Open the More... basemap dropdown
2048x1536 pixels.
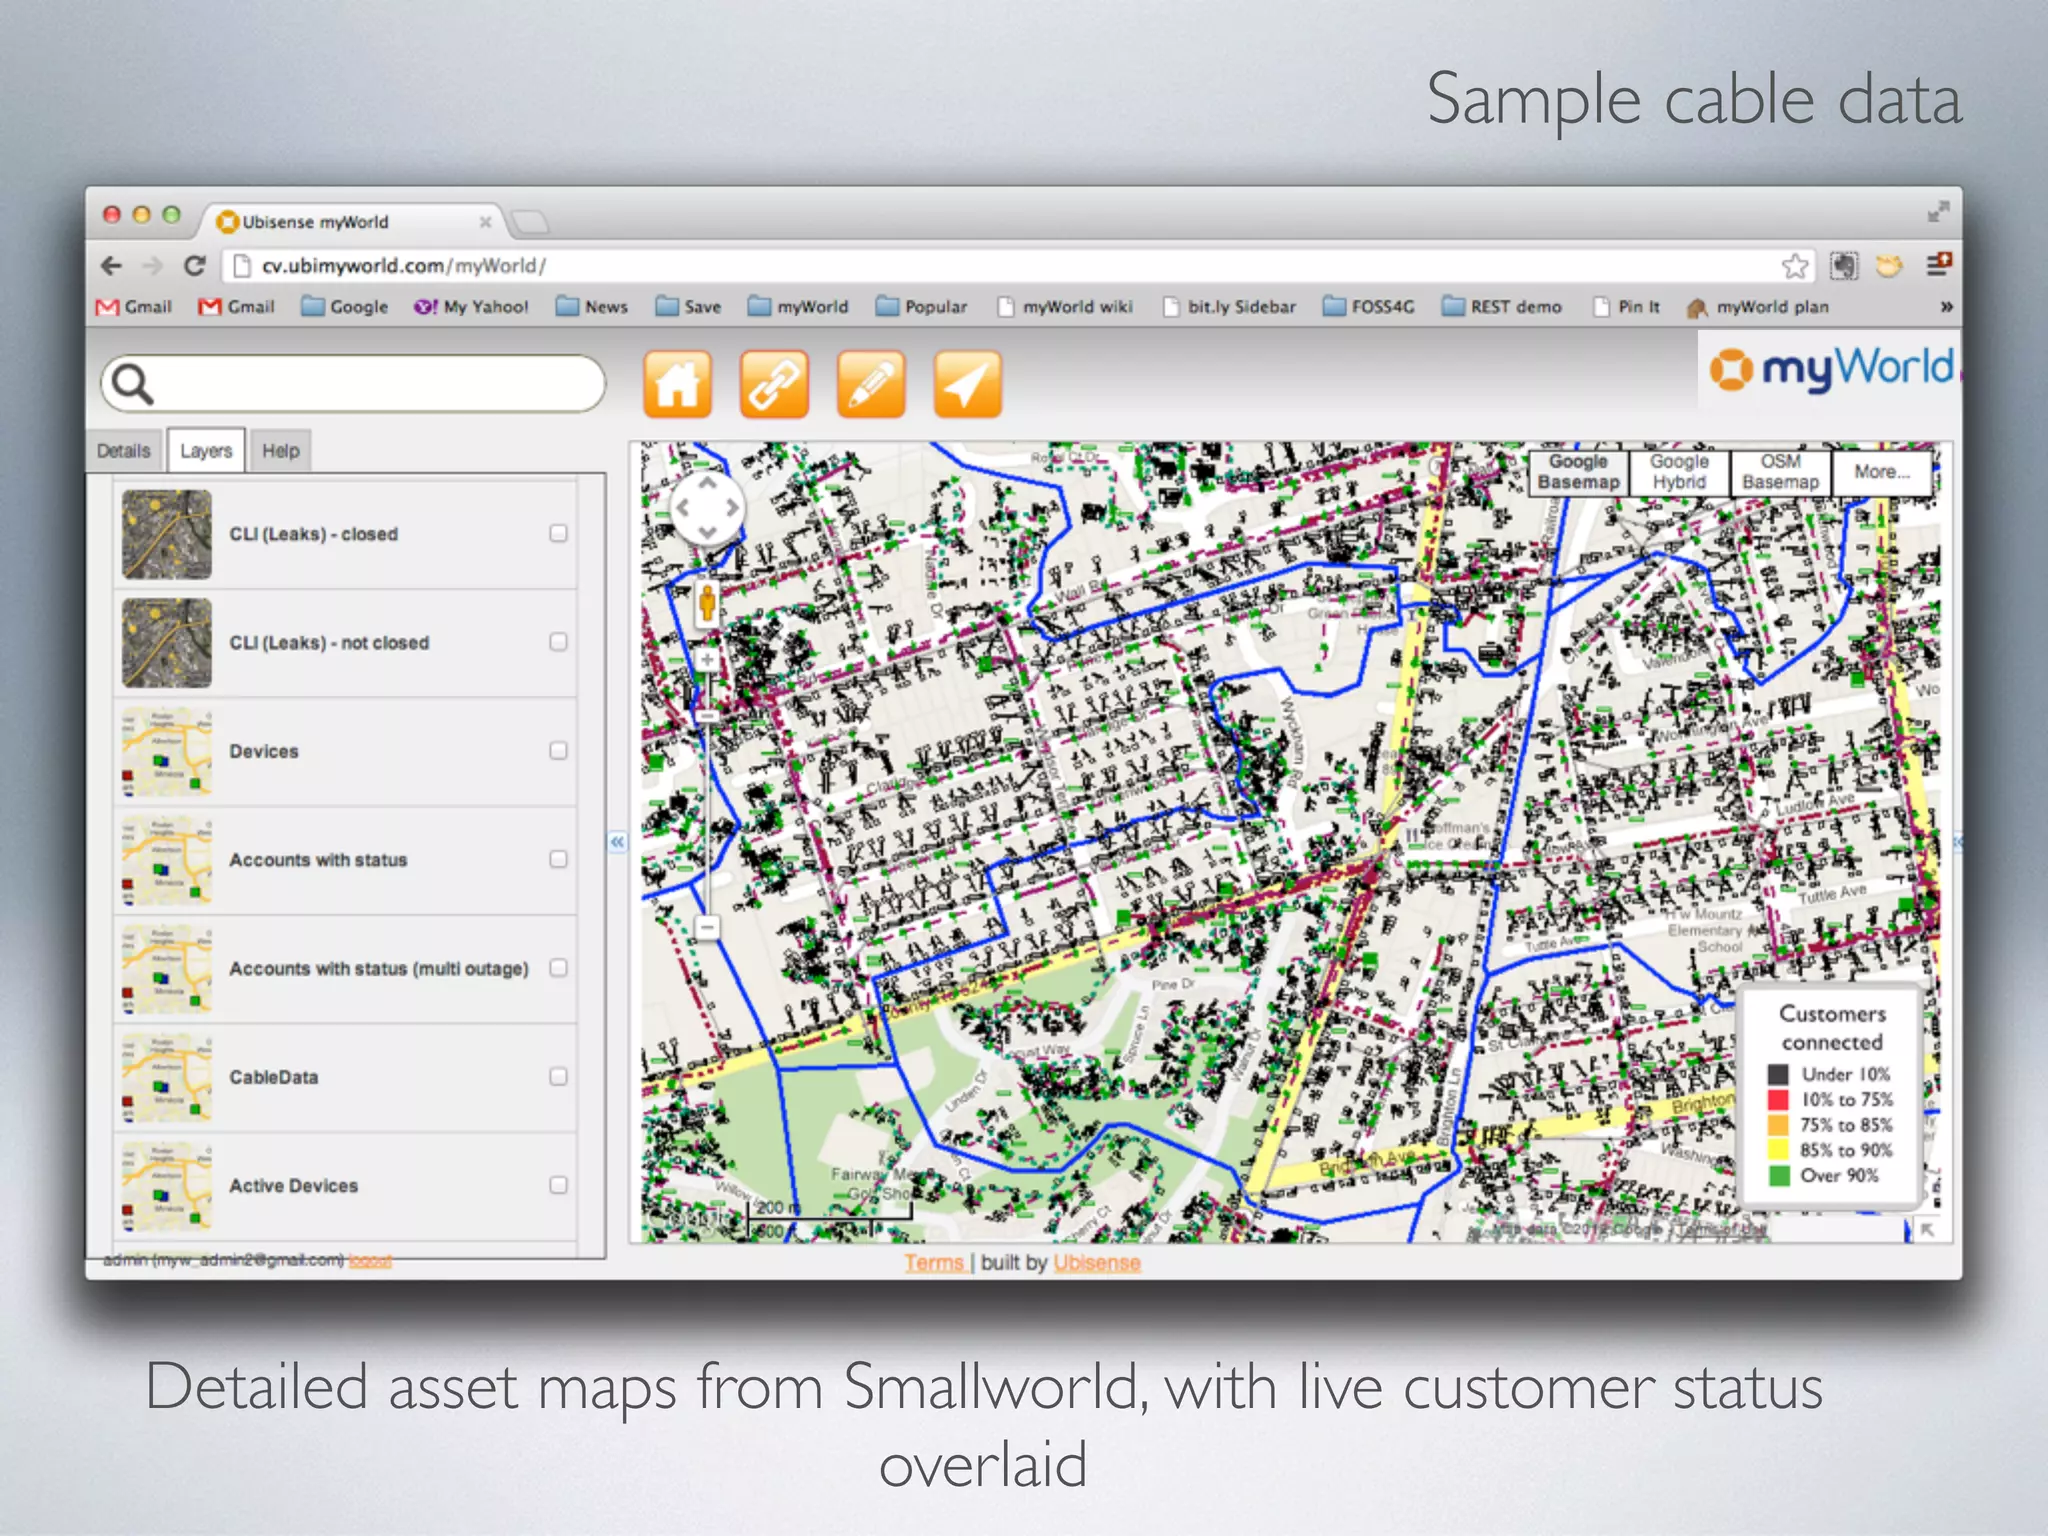[x=1881, y=472]
